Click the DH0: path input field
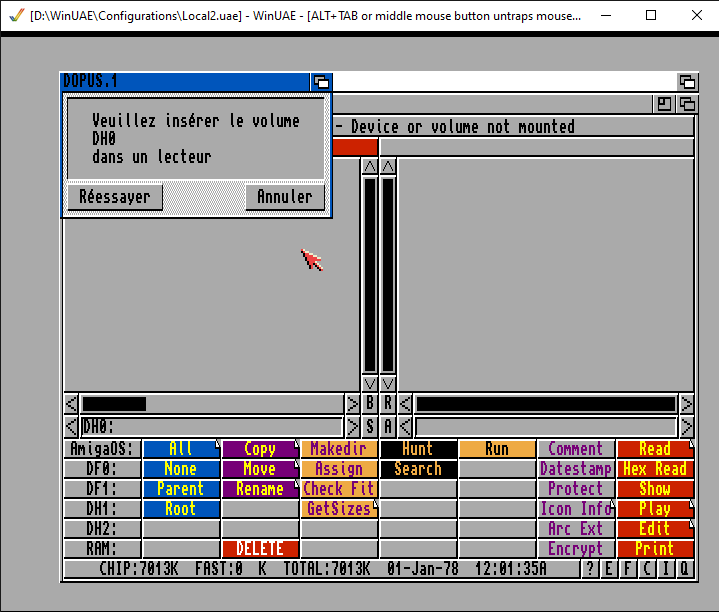Screen dimensions: 719x612 click(x=212, y=427)
